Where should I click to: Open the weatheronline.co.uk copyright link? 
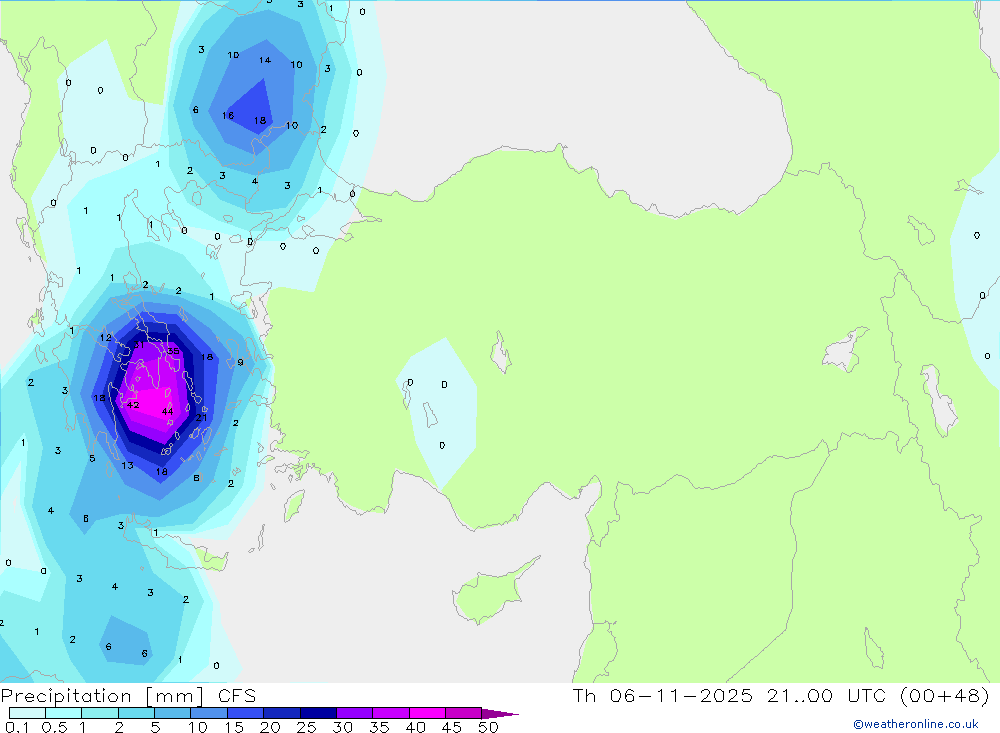[x=916, y=724]
